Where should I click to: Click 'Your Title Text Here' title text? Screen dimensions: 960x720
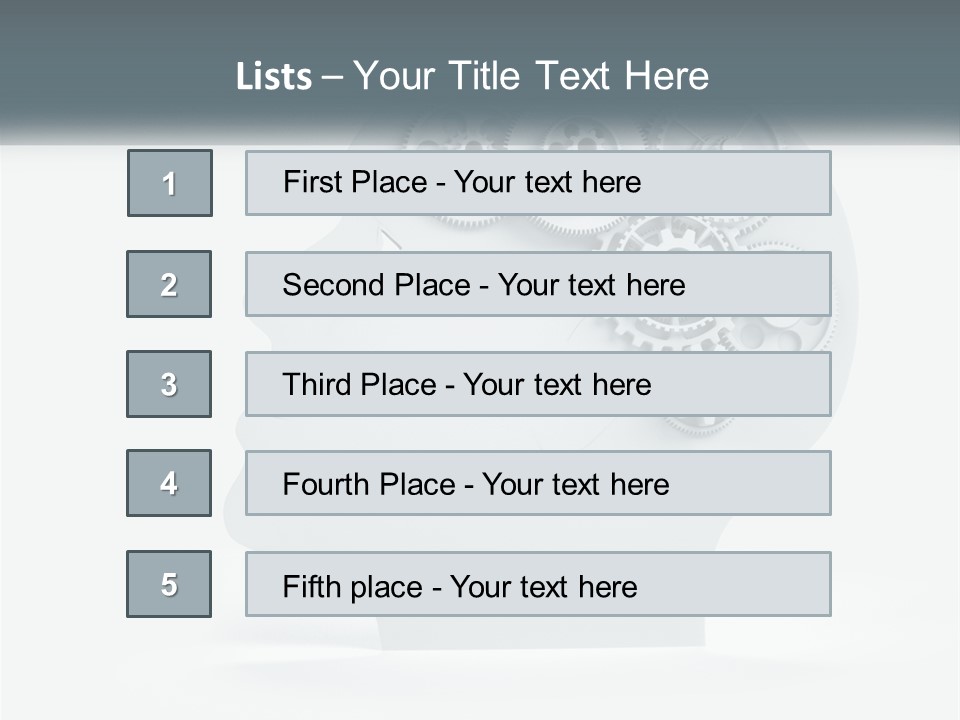click(530, 76)
